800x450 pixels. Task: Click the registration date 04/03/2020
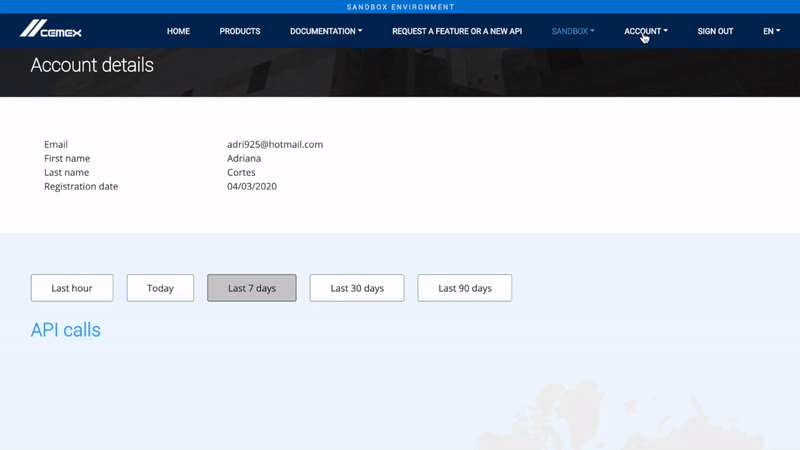[x=252, y=186]
